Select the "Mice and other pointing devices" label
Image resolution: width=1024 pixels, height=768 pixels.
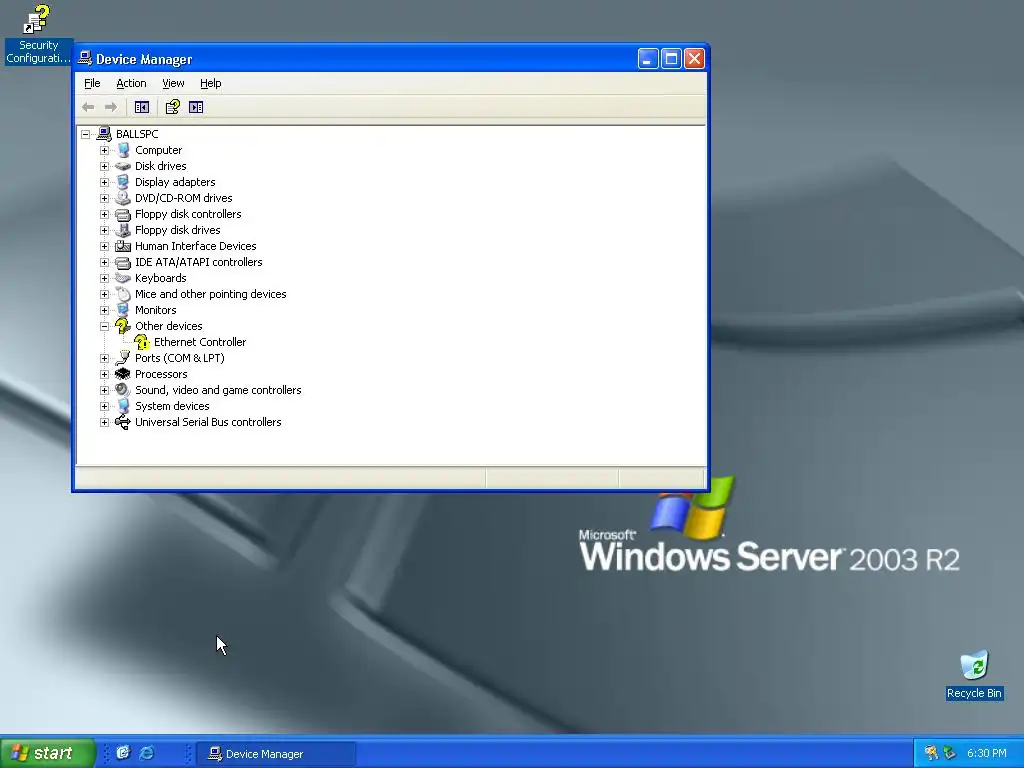coord(210,294)
